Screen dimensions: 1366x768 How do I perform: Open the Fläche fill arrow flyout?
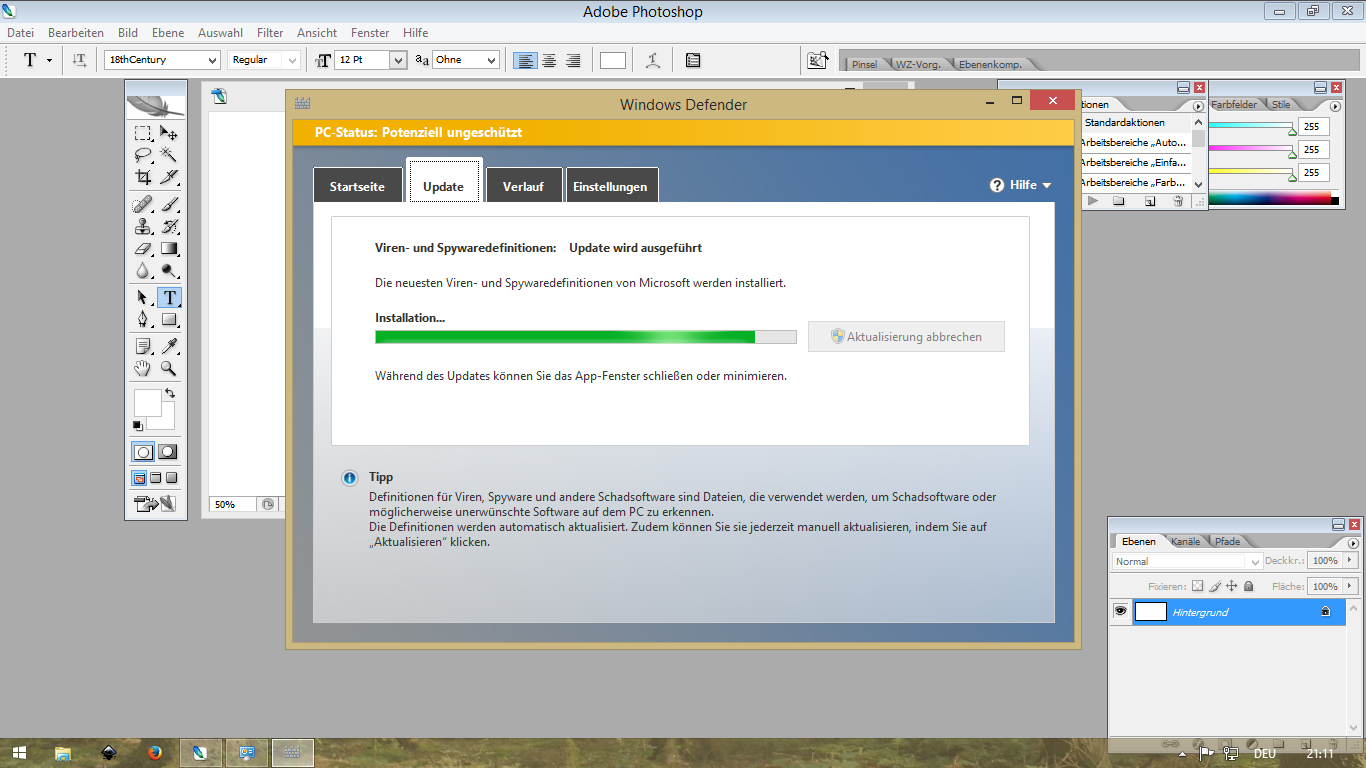(1350, 586)
